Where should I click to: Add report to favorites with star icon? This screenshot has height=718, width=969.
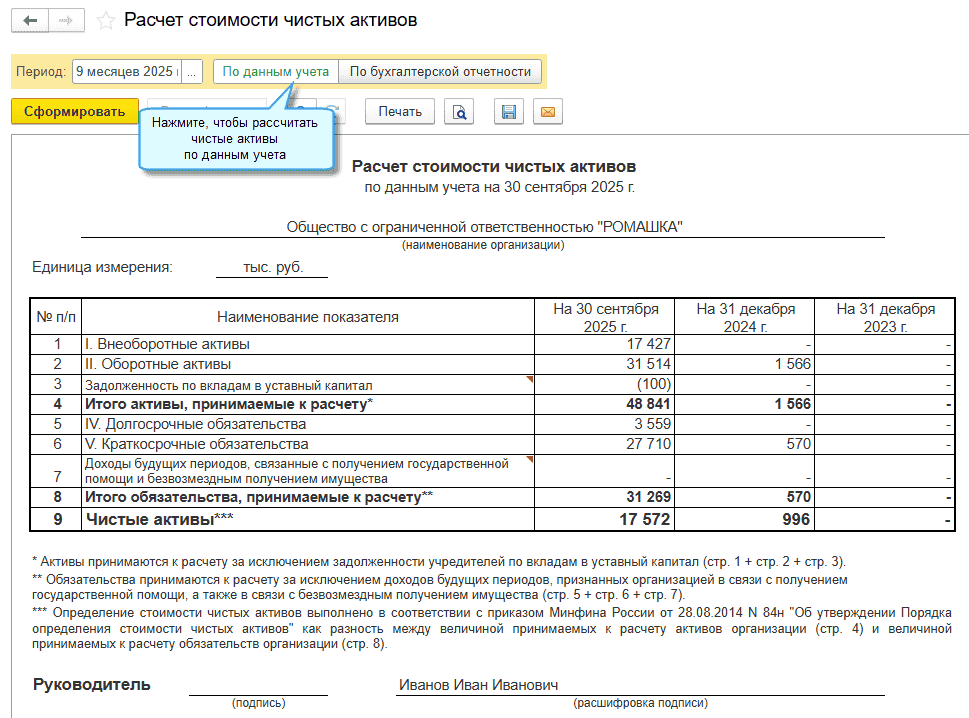pyautogui.click(x=105, y=21)
